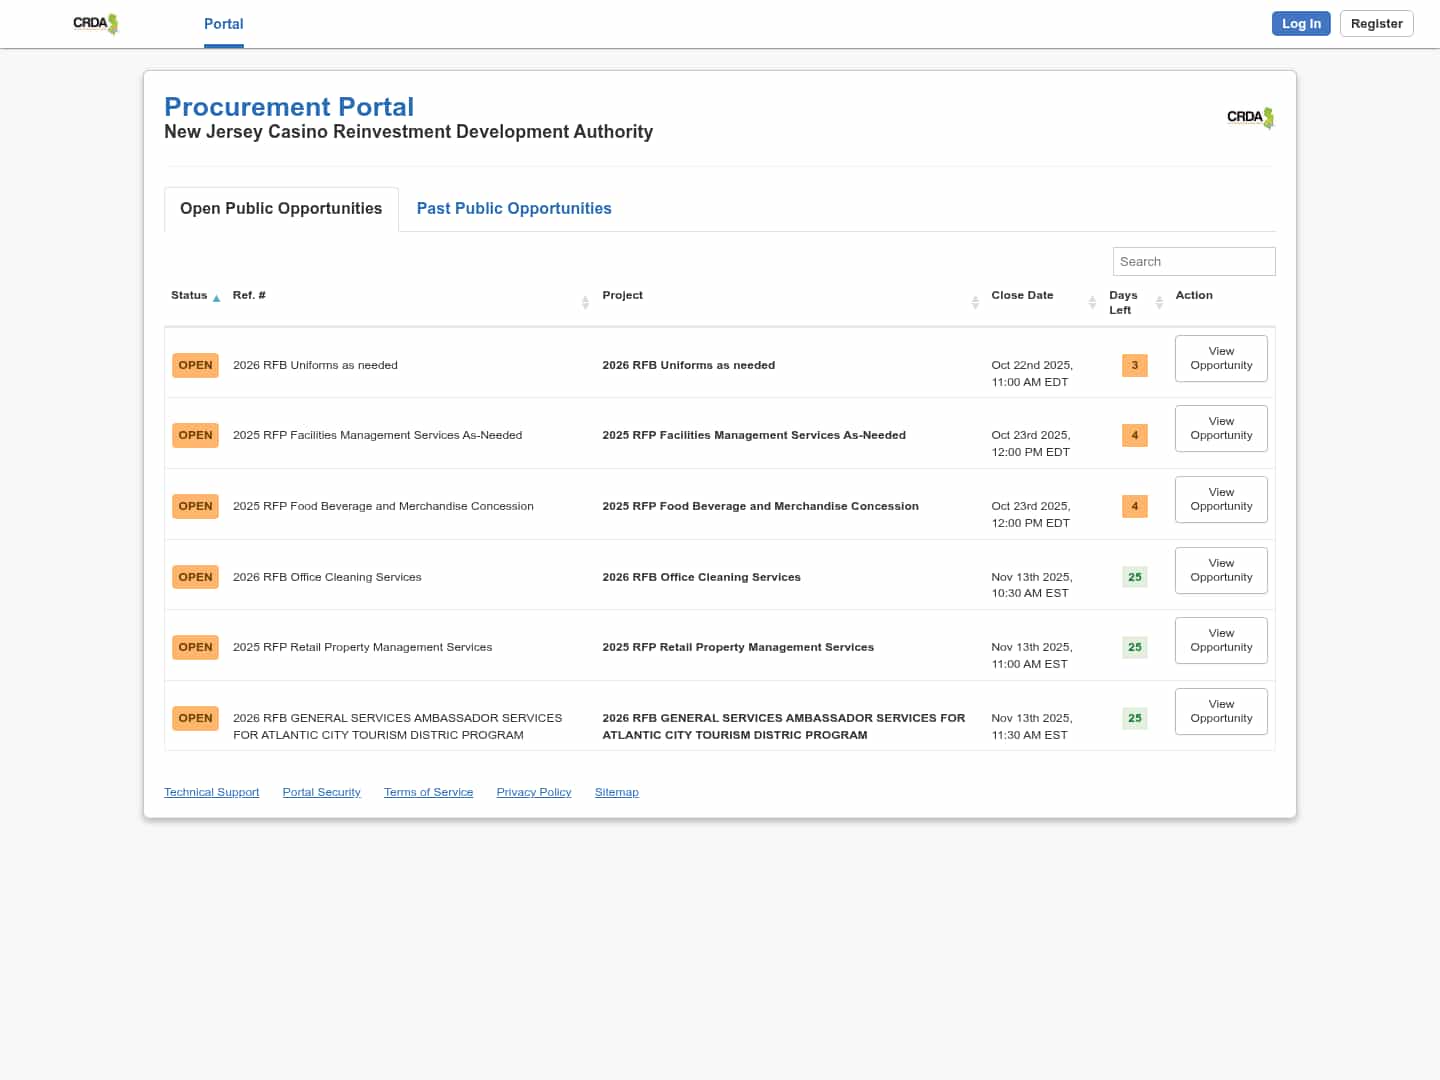View Opportunity for Office Cleaning Services
This screenshot has height=1080, width=1440.
(1221, 570)
